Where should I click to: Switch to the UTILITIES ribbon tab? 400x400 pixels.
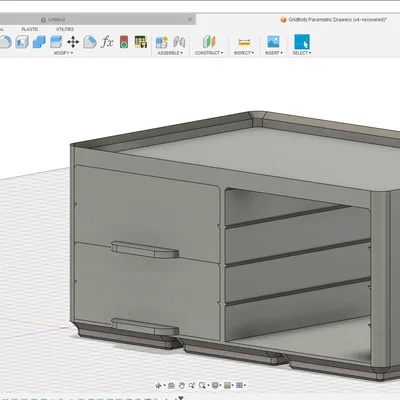[x=65, y=29]
